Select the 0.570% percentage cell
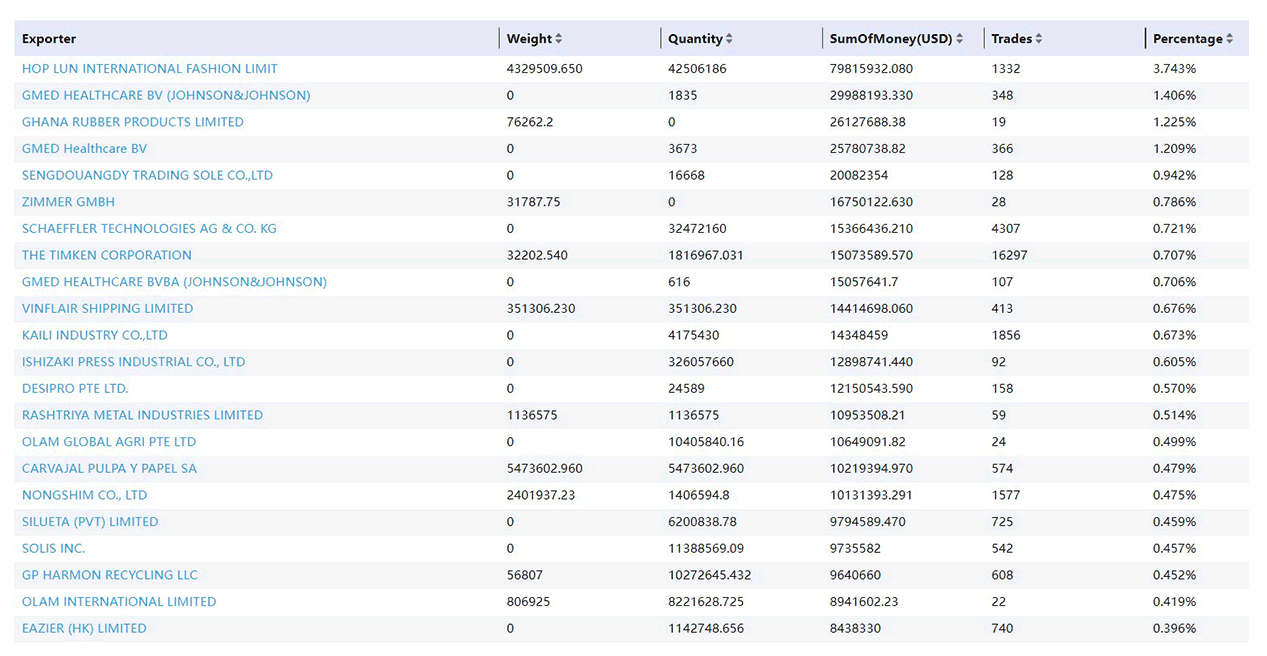 [x=1175, y=388]
